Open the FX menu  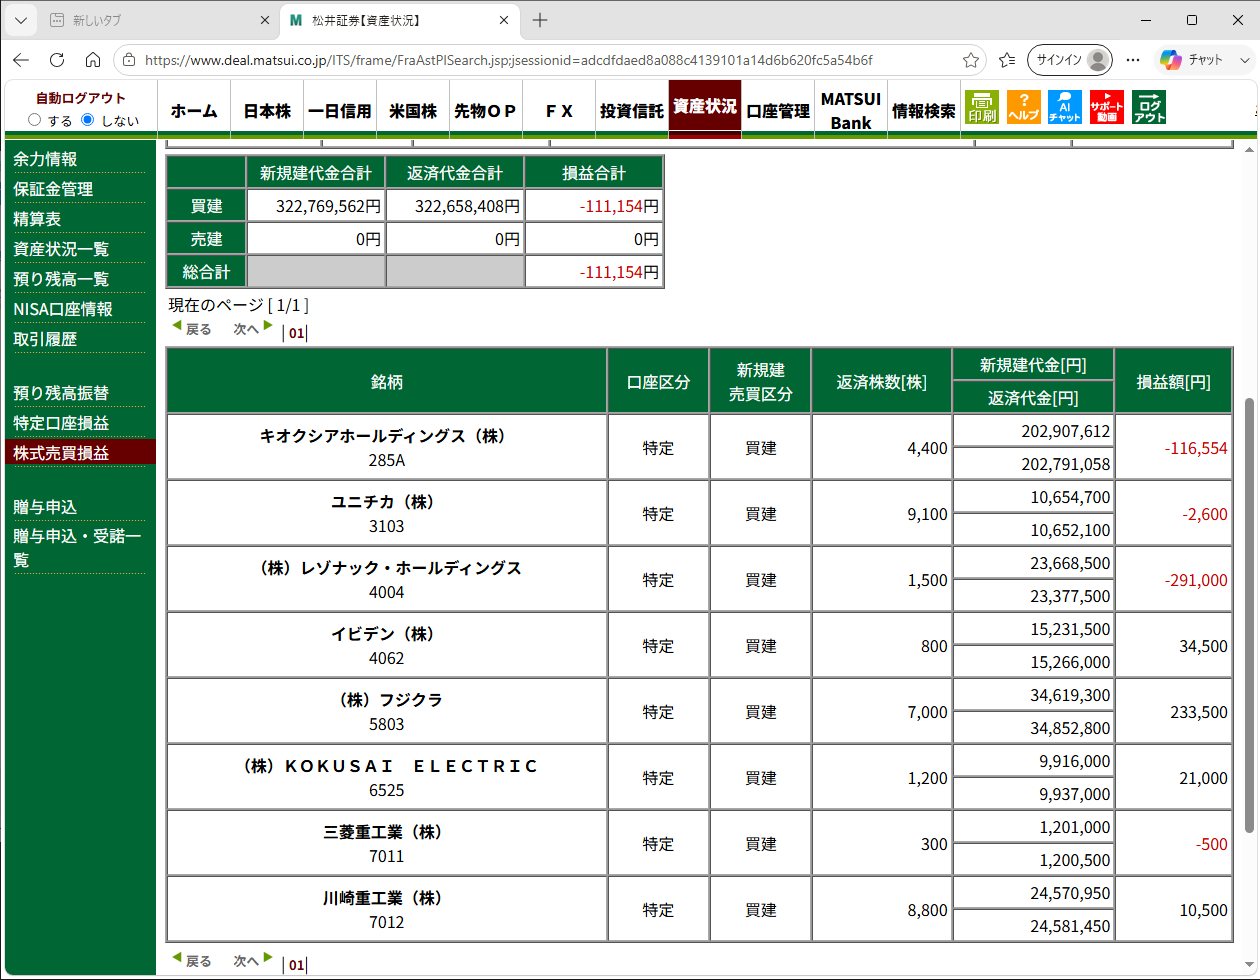tap(559, 110)
